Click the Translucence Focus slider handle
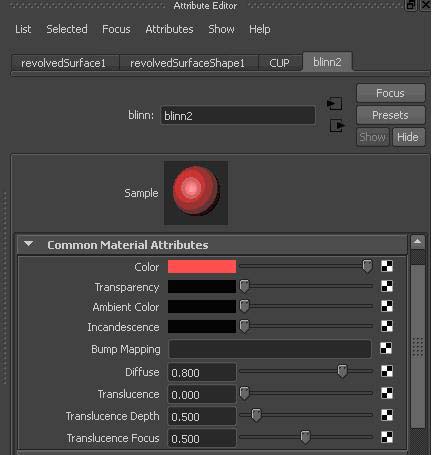This screenshot has height=455, width=438. pos(305,437)
